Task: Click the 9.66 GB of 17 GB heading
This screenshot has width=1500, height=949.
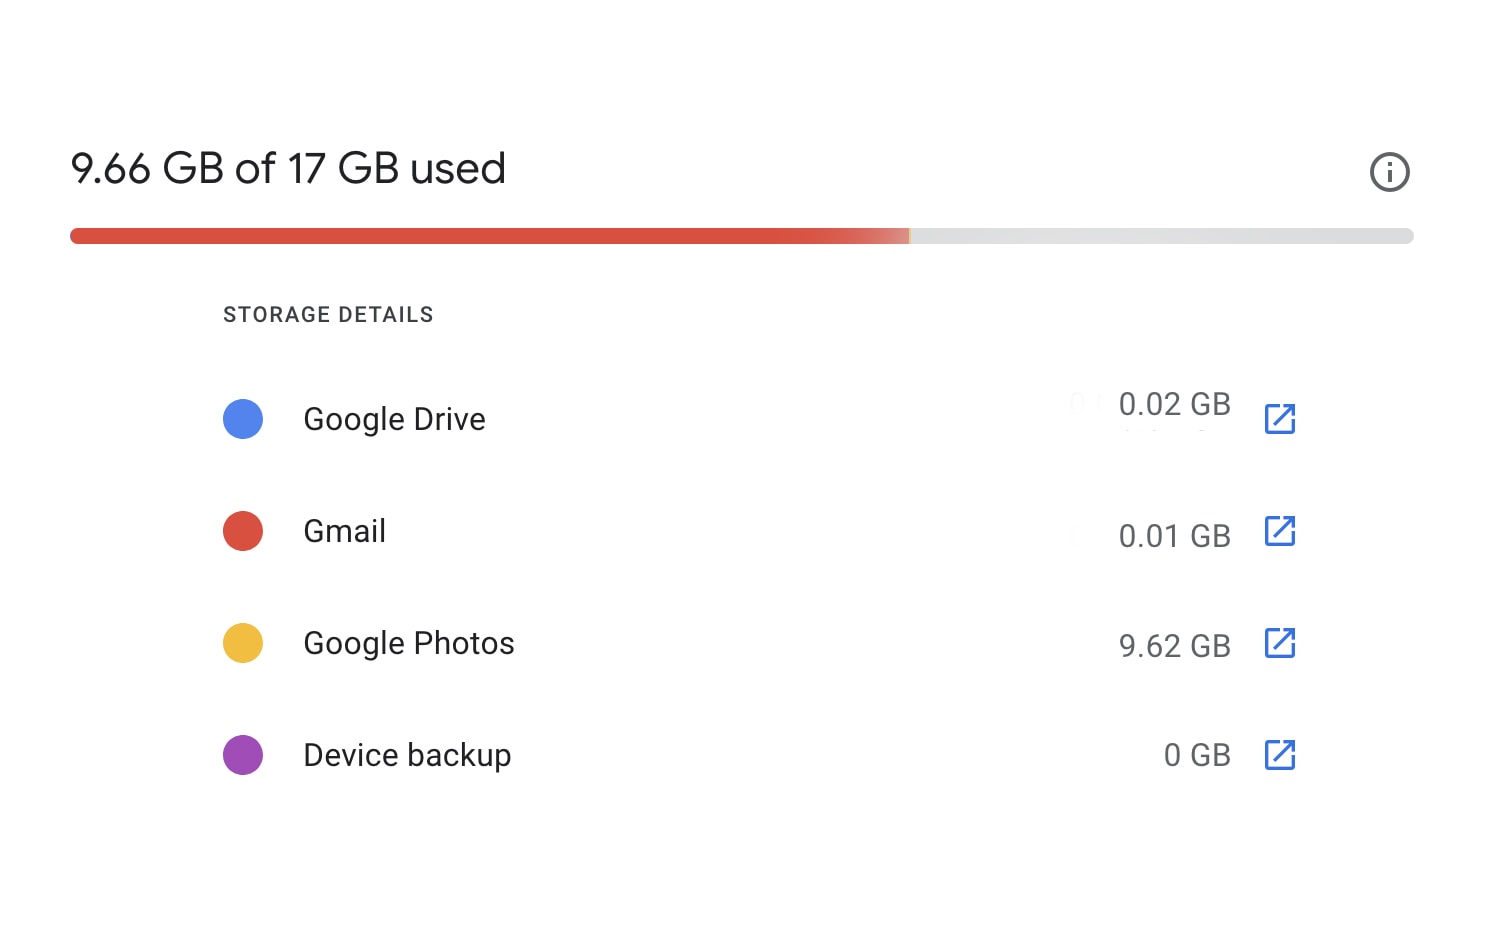Action: (x=288, y=168)
